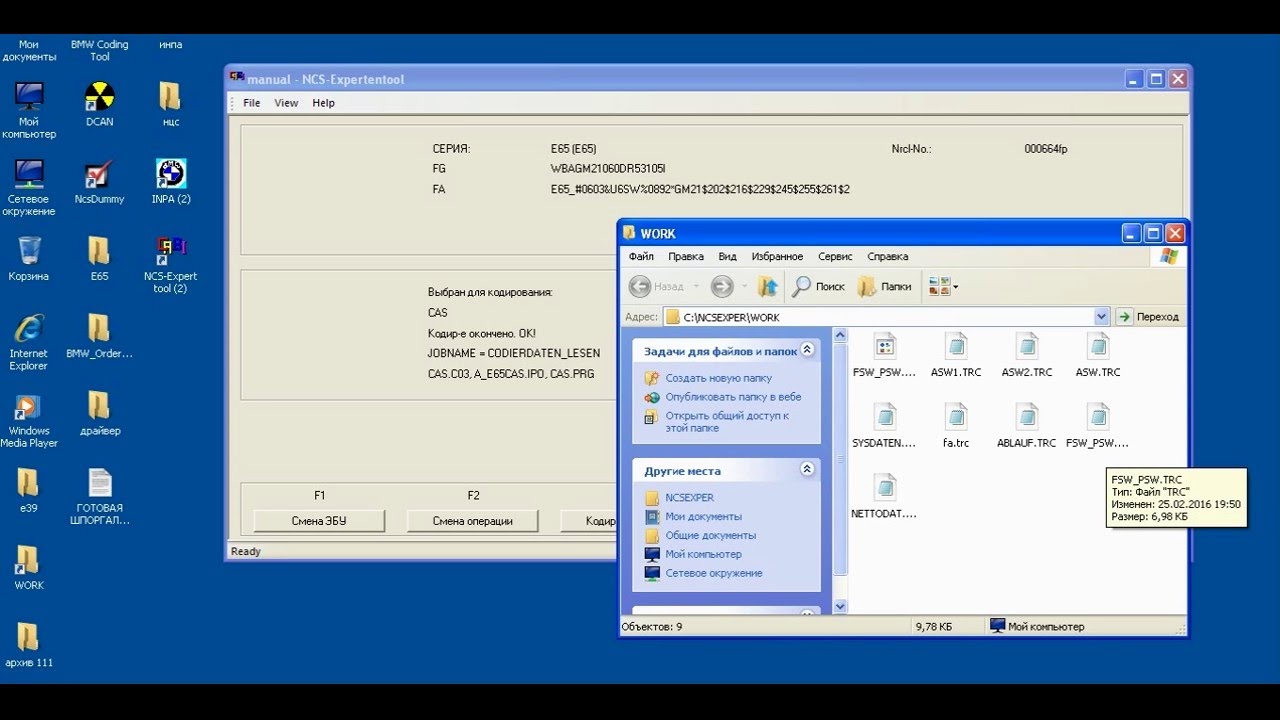Open the DCAN desktop shortcut
1280x720 pixels.
pyautogui.click(x=99, y=104)
